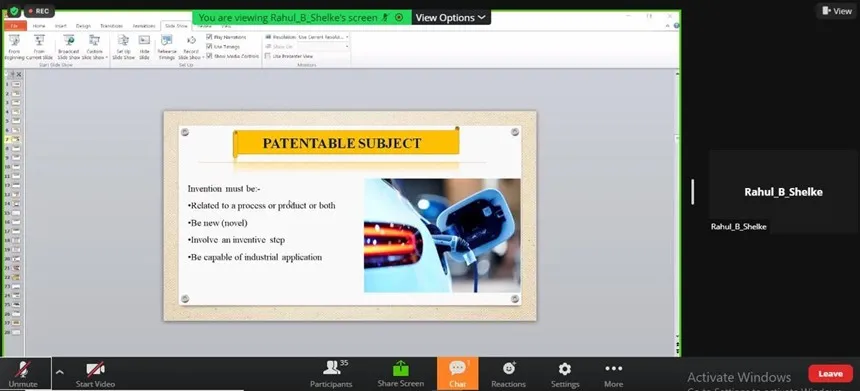Image resolution: width=860 pixels, height=391 pixels.
Task: Click the green encryption shield icon
Action: 14,11
